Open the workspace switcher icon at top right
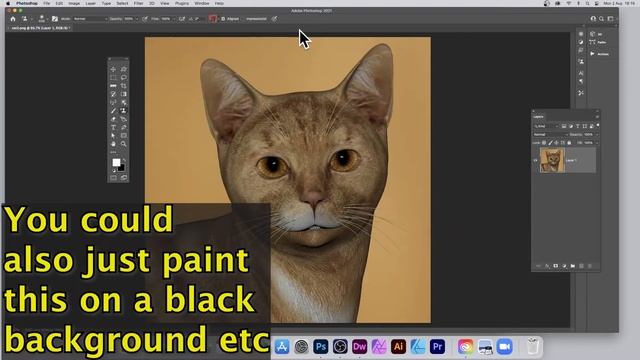Screen dimensions: 640x360 coord(611,19)
